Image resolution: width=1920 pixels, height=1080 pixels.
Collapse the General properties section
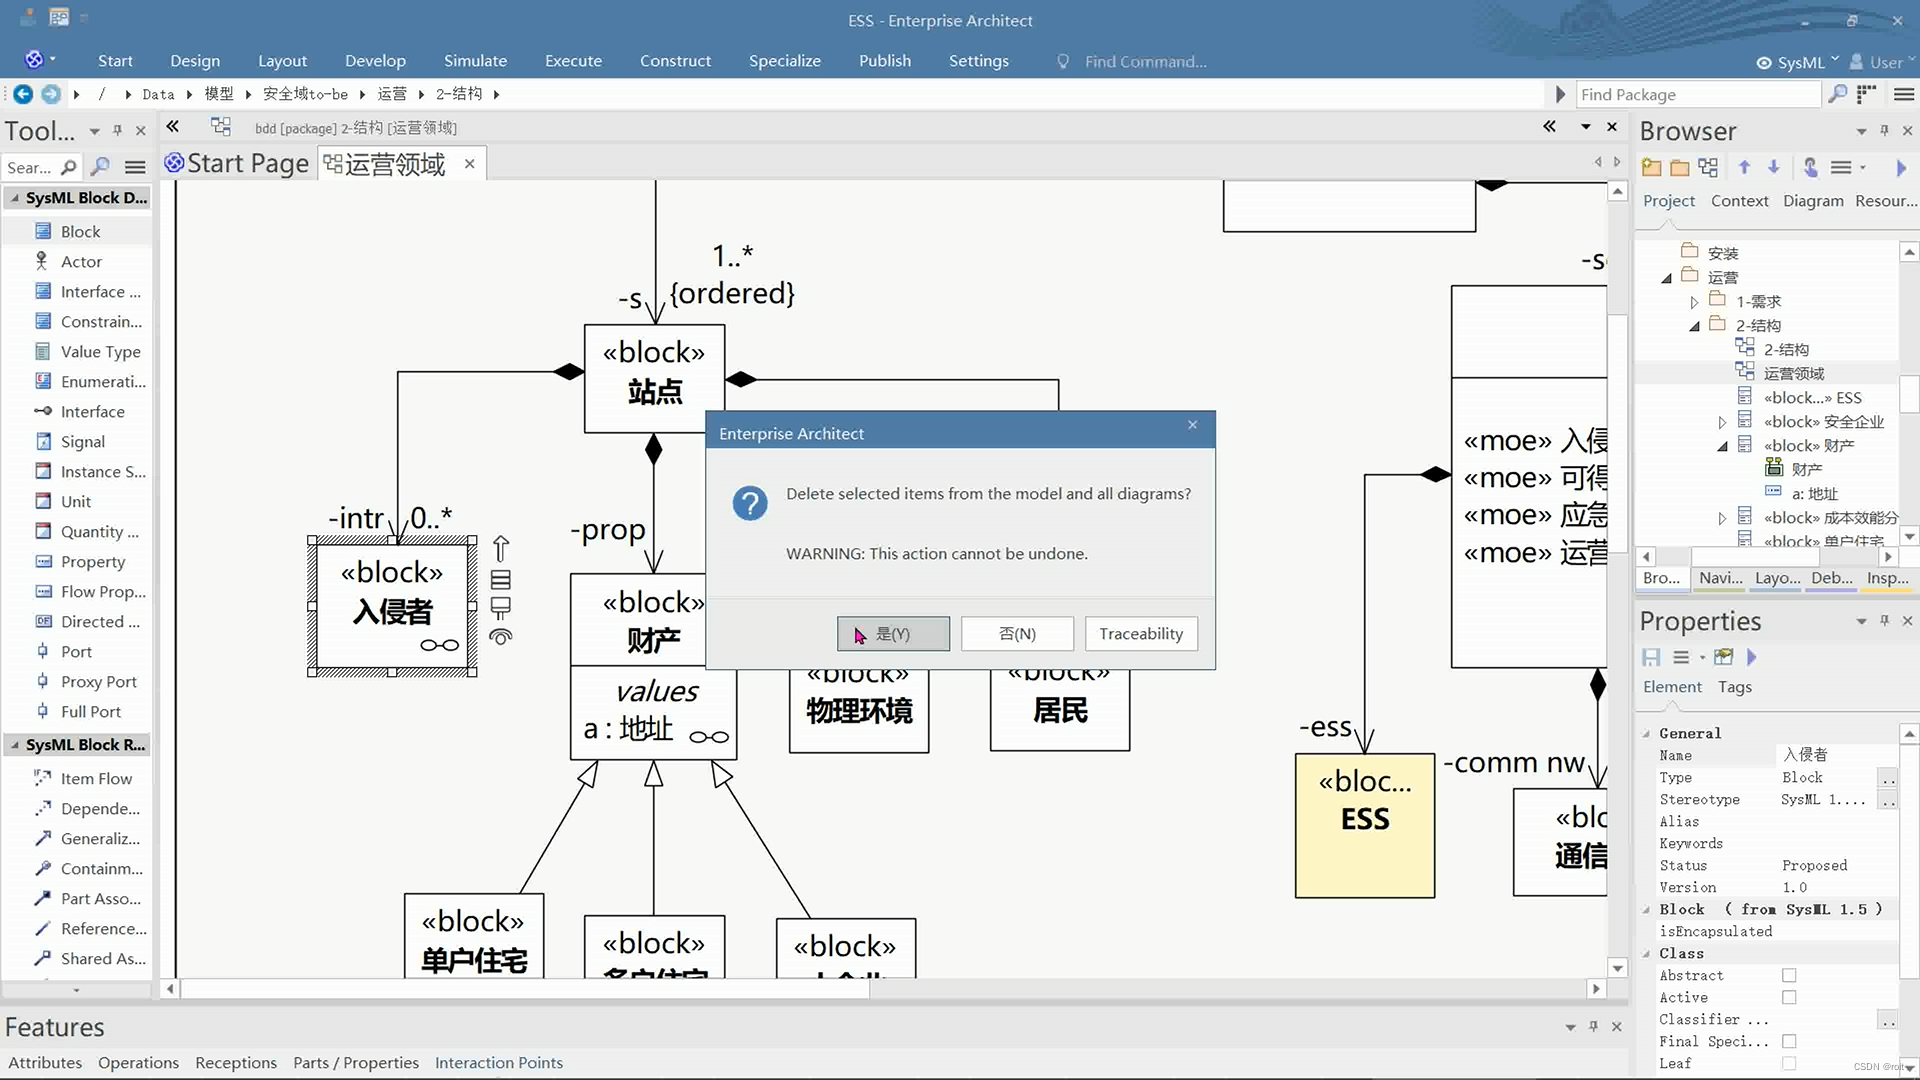[1646, 734]
